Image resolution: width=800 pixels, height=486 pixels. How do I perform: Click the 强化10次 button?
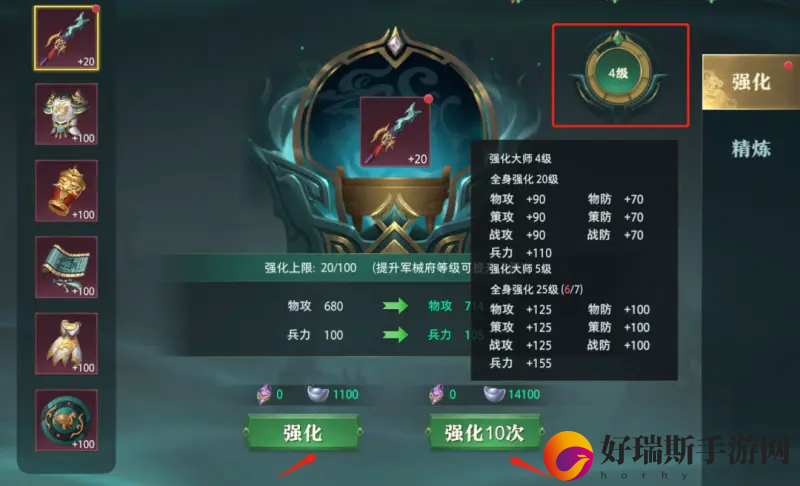[x=484, y=433]
